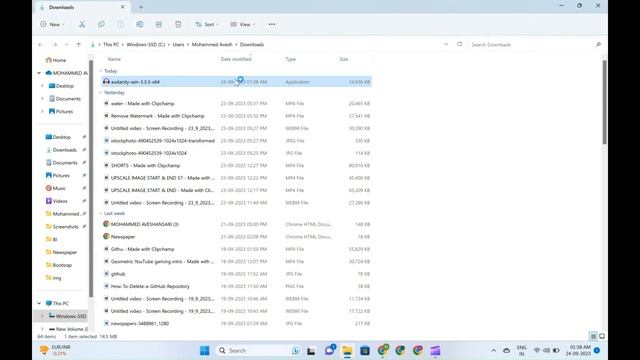Sort by Date modified column header
The image size is (640, 360).
(236, 59)
